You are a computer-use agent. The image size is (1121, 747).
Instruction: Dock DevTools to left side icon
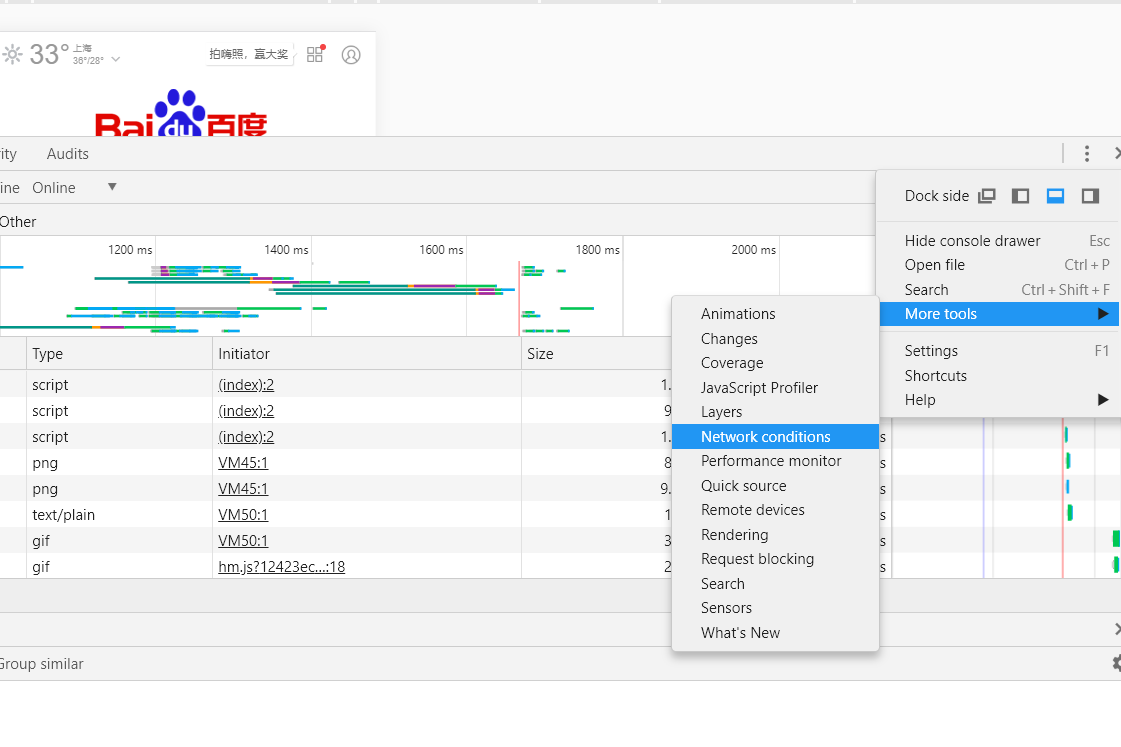pyautogui.click(x=1020, y=196)
